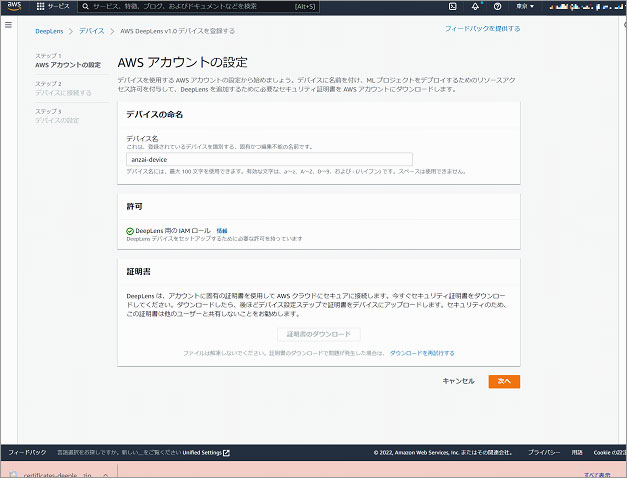Open the notifications bell
Screen dimensions: 627x478
click(x=475, y=6)
